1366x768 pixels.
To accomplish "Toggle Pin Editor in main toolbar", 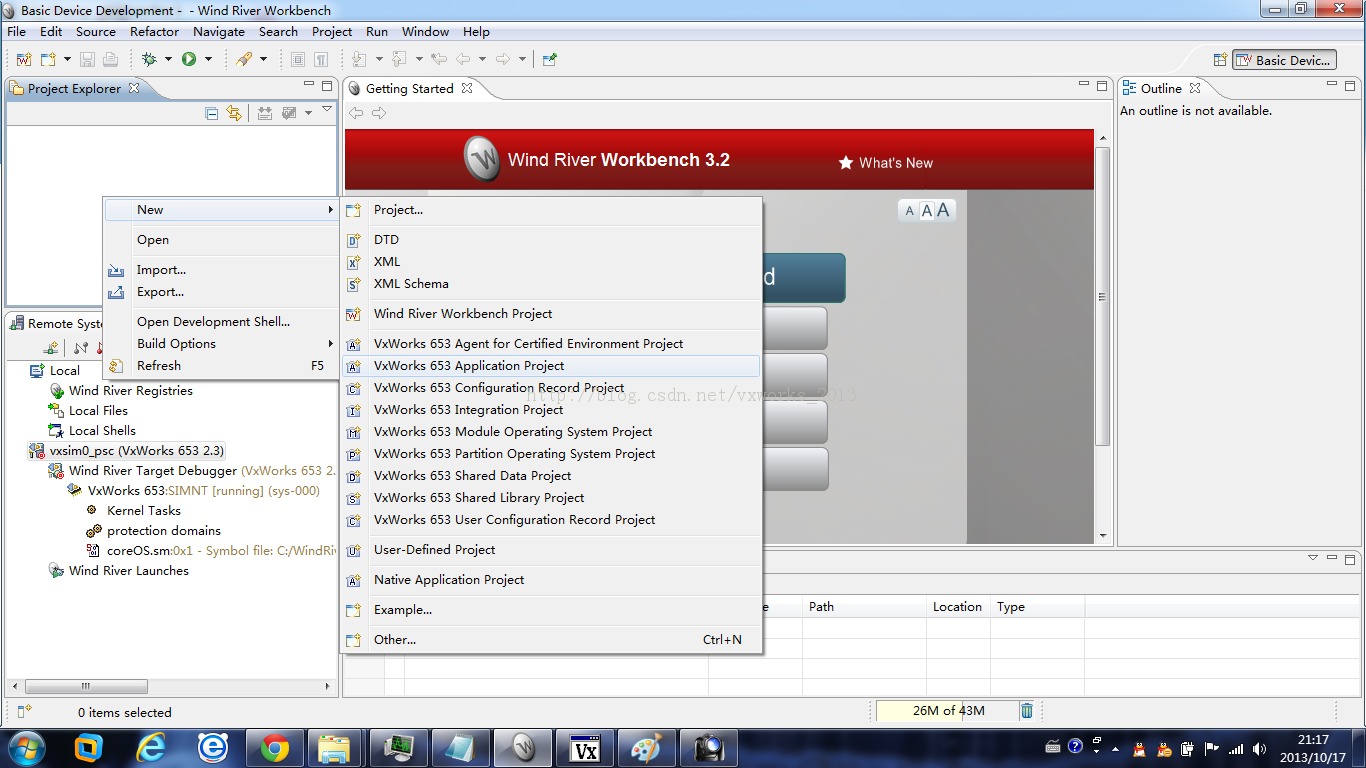I will 549,59.
